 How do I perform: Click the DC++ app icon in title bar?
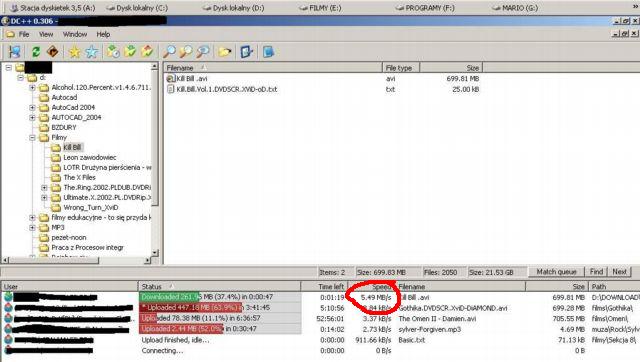point(5,21)
